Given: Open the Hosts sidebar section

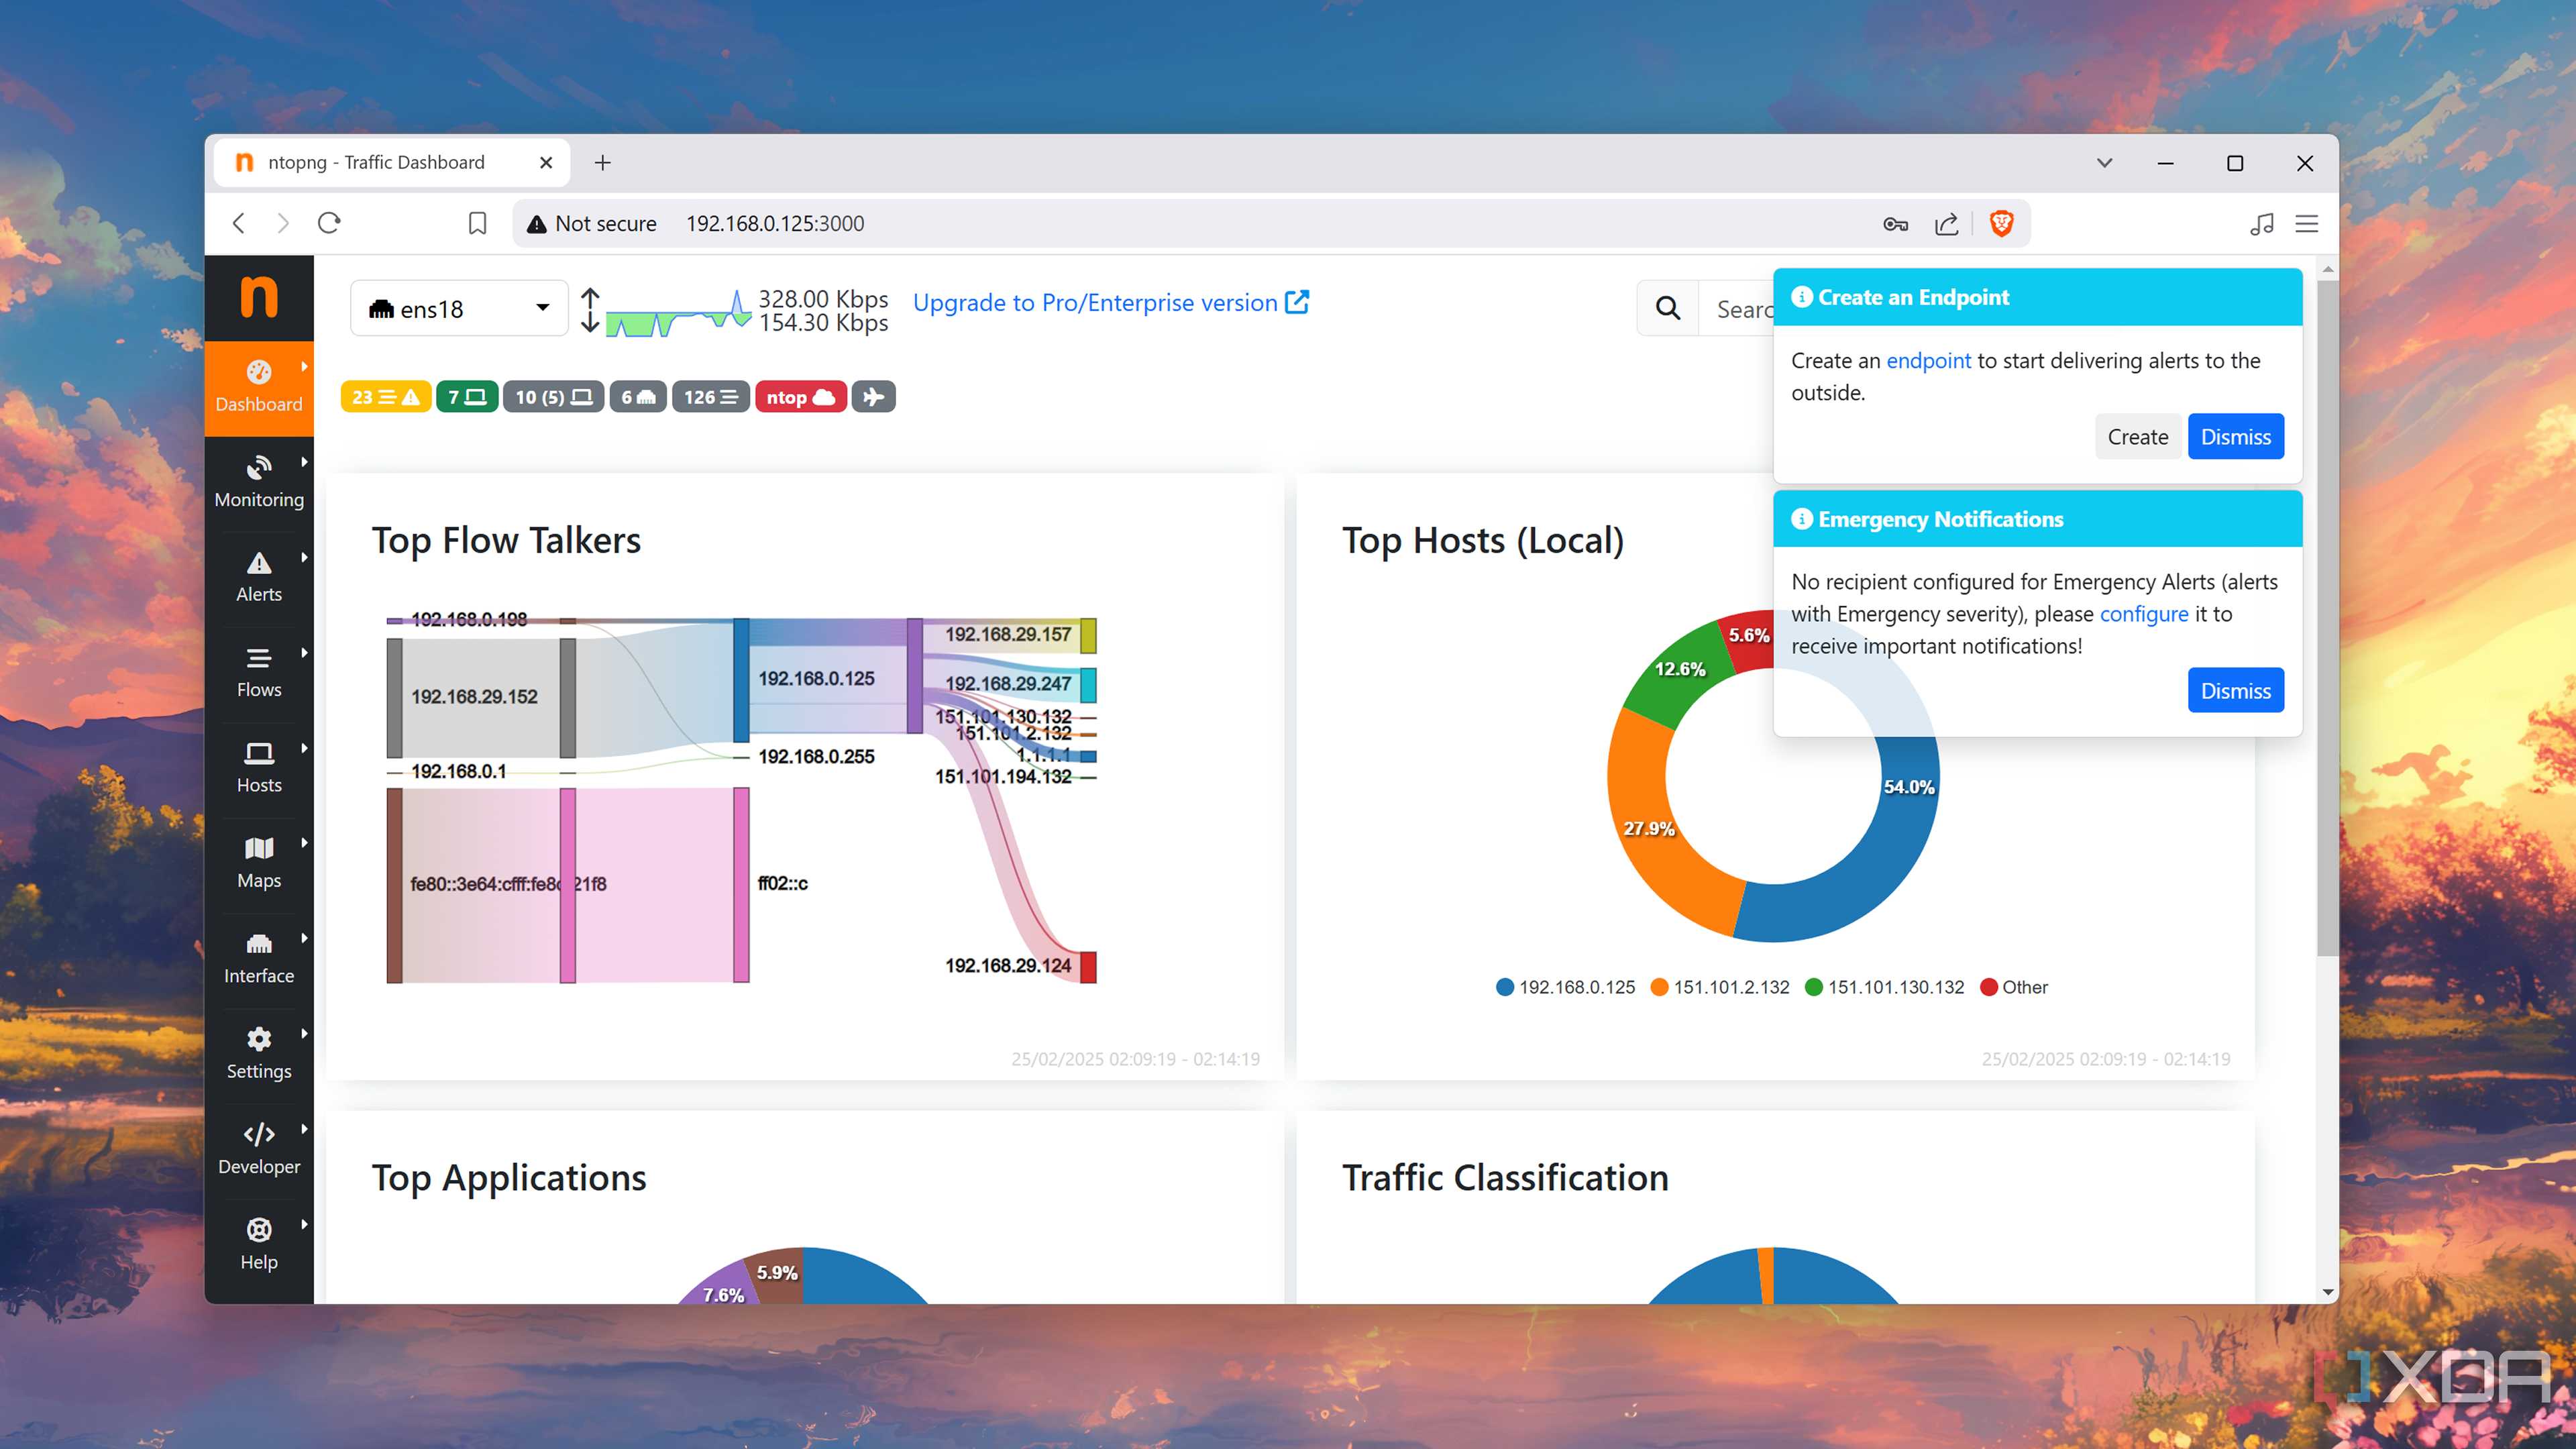Looking at the screenshot, I should [259, 769].
